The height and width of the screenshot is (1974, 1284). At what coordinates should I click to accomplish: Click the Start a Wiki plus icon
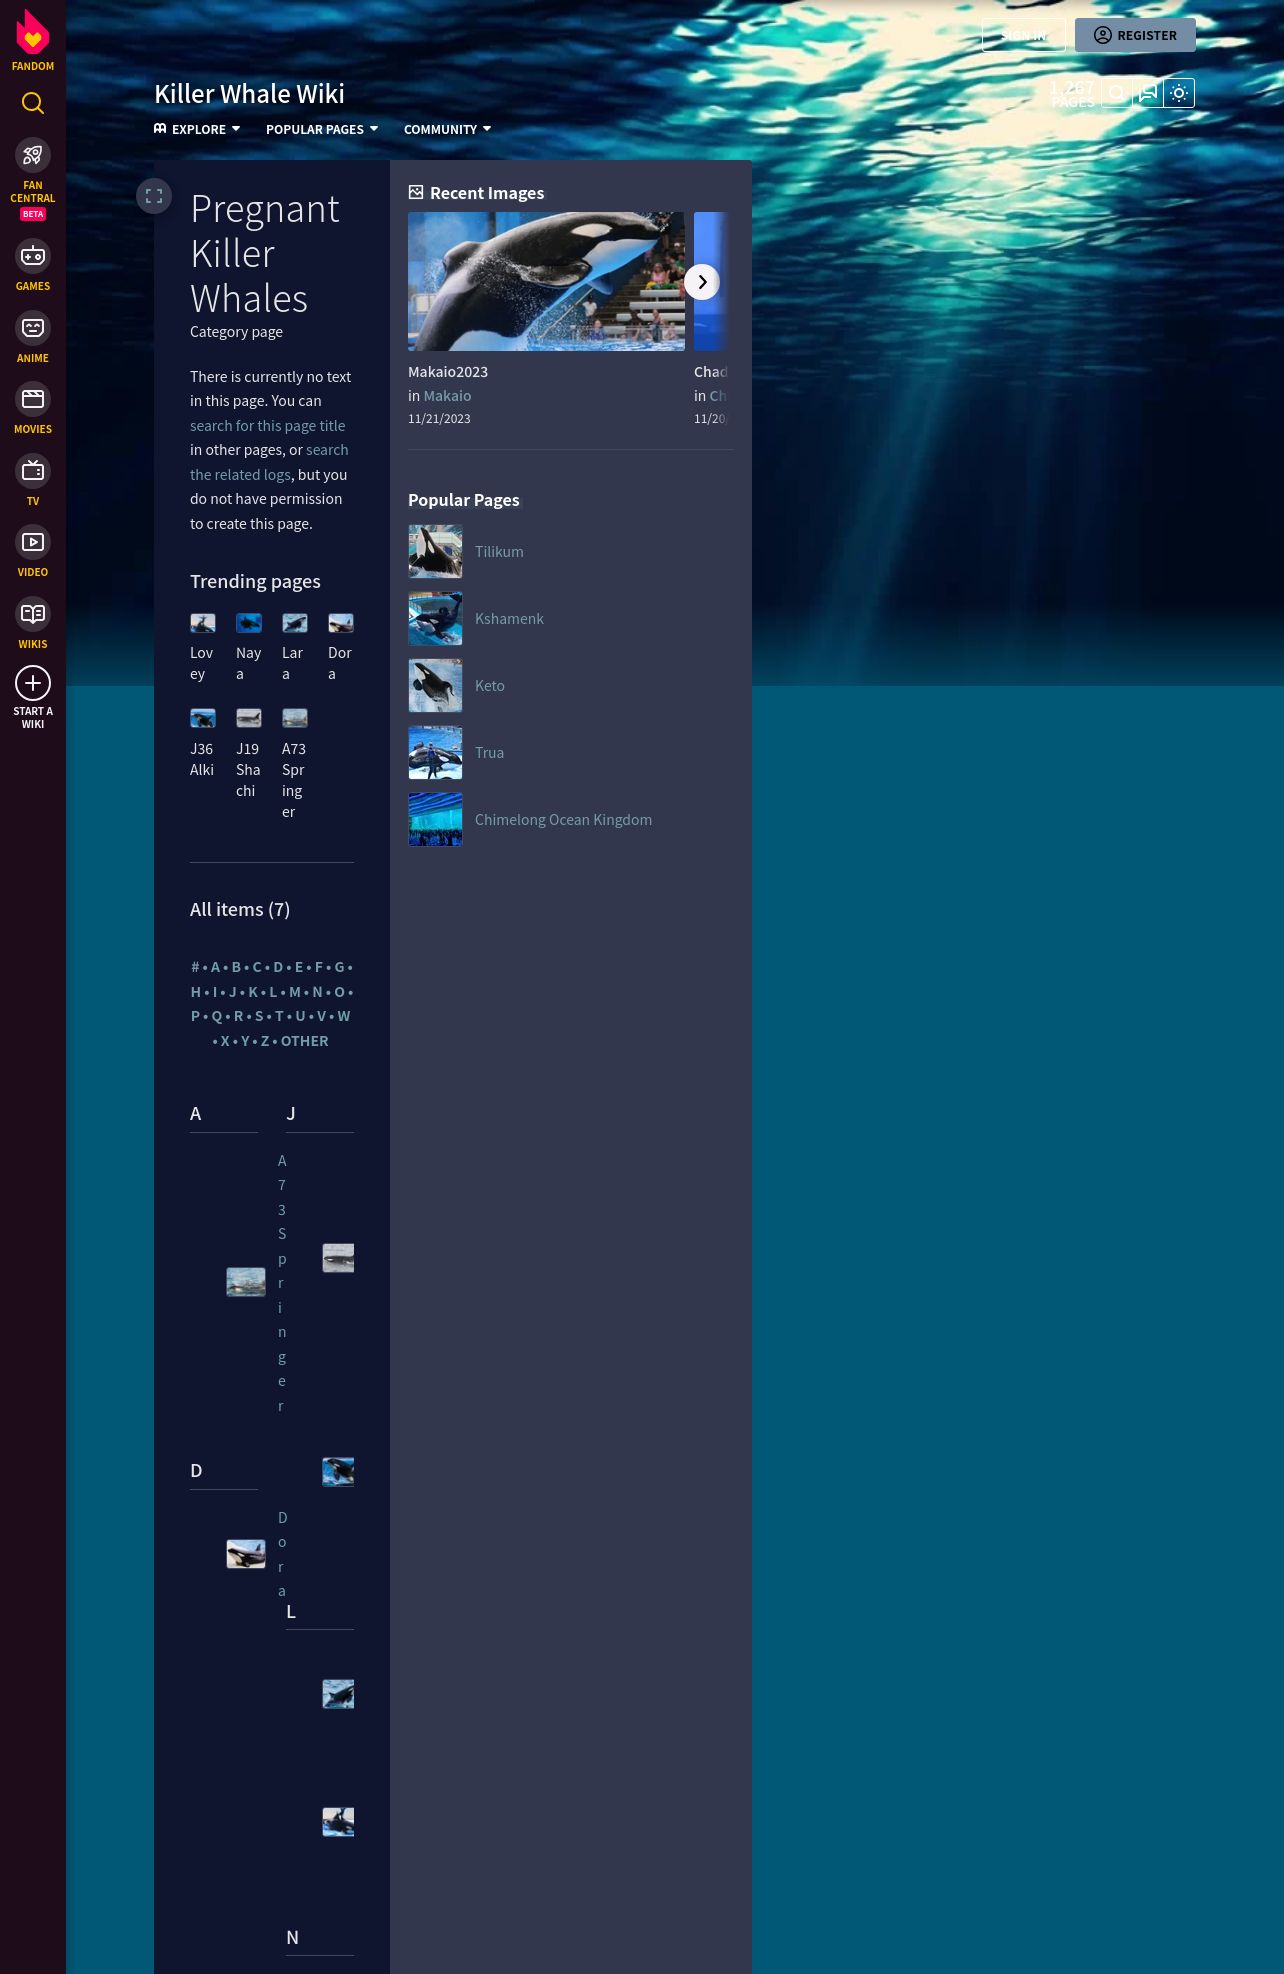tap(33, 683)
